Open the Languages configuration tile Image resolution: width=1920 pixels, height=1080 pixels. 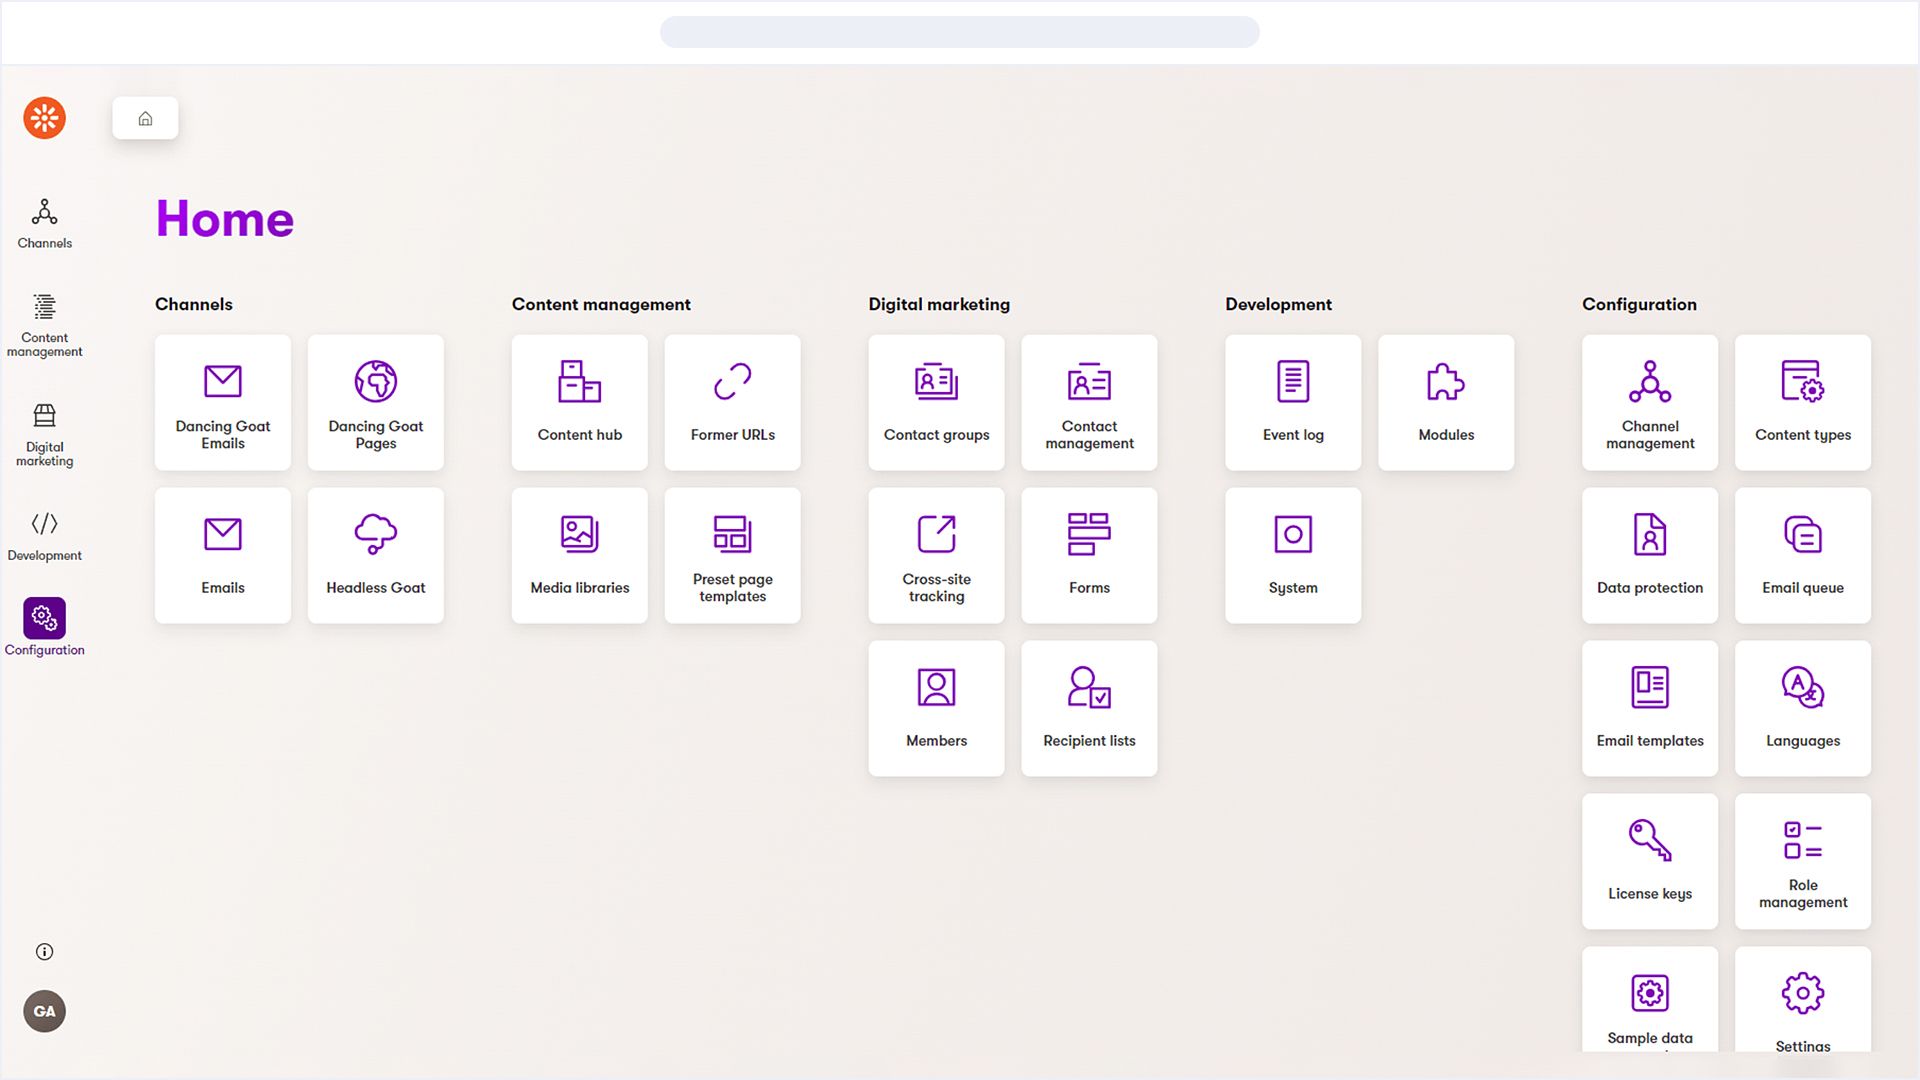[x=1802, y=708]
